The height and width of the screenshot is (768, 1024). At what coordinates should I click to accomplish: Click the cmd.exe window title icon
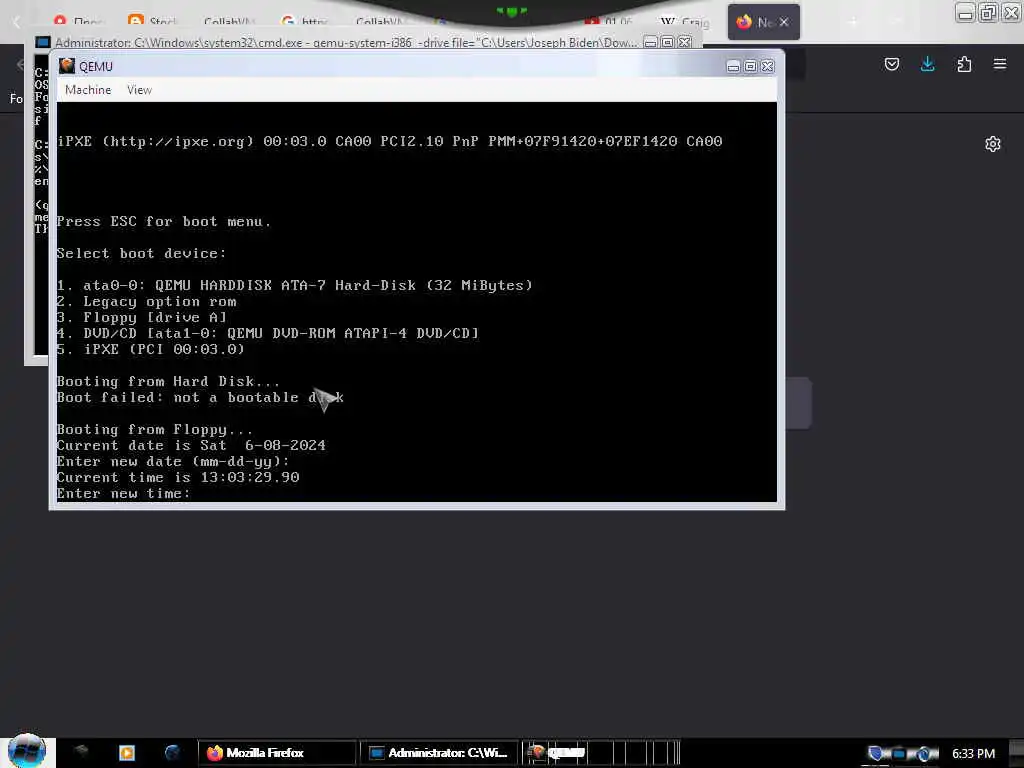pyautogui.click(x=42, y=42)
